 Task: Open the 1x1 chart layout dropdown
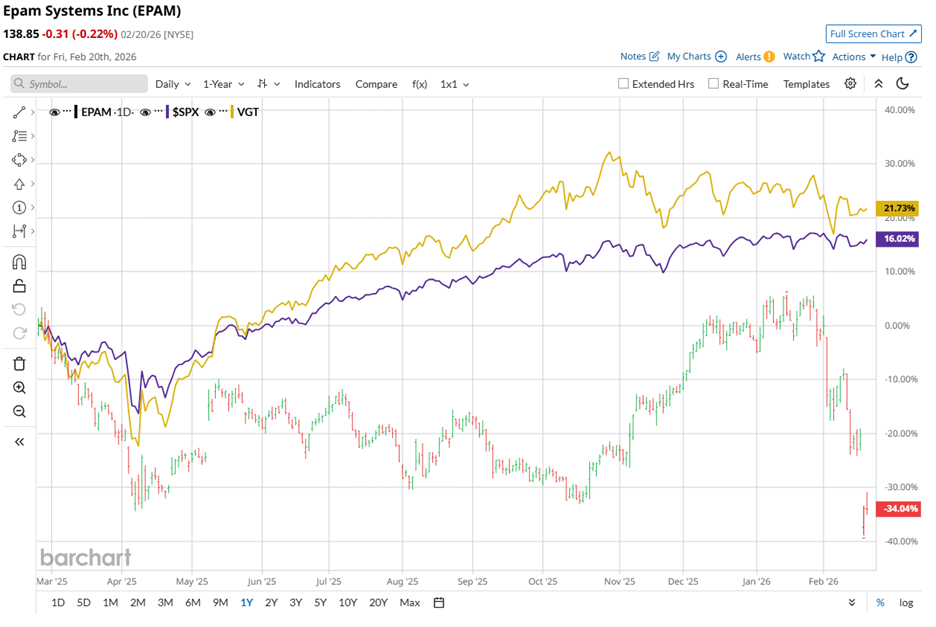(x=454, y=84)
